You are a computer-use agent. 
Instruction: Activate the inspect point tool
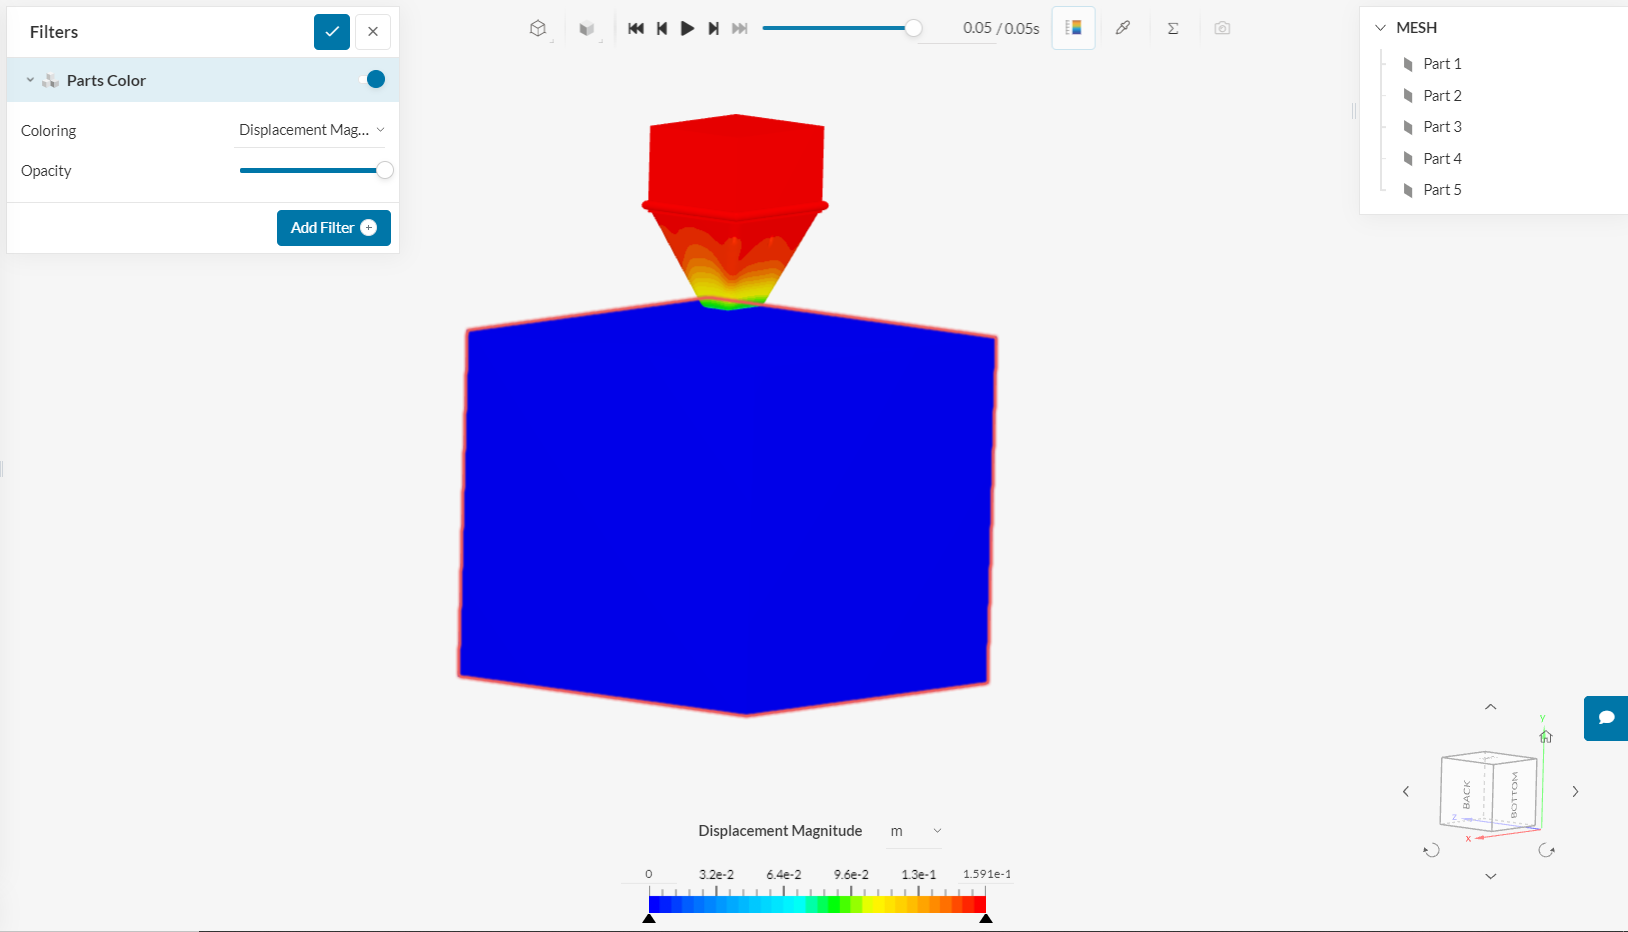pyautogui.click(x=1123, y=28)
